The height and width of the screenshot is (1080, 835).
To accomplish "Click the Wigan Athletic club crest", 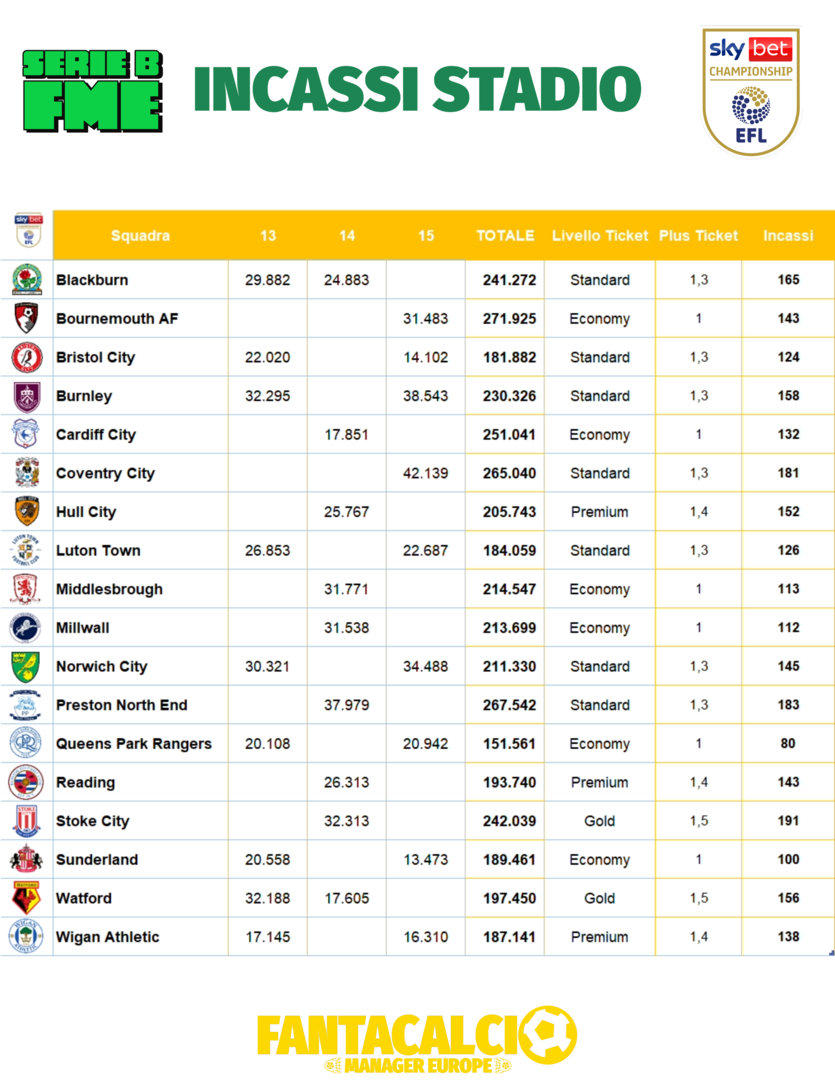I will coord(26,937).
